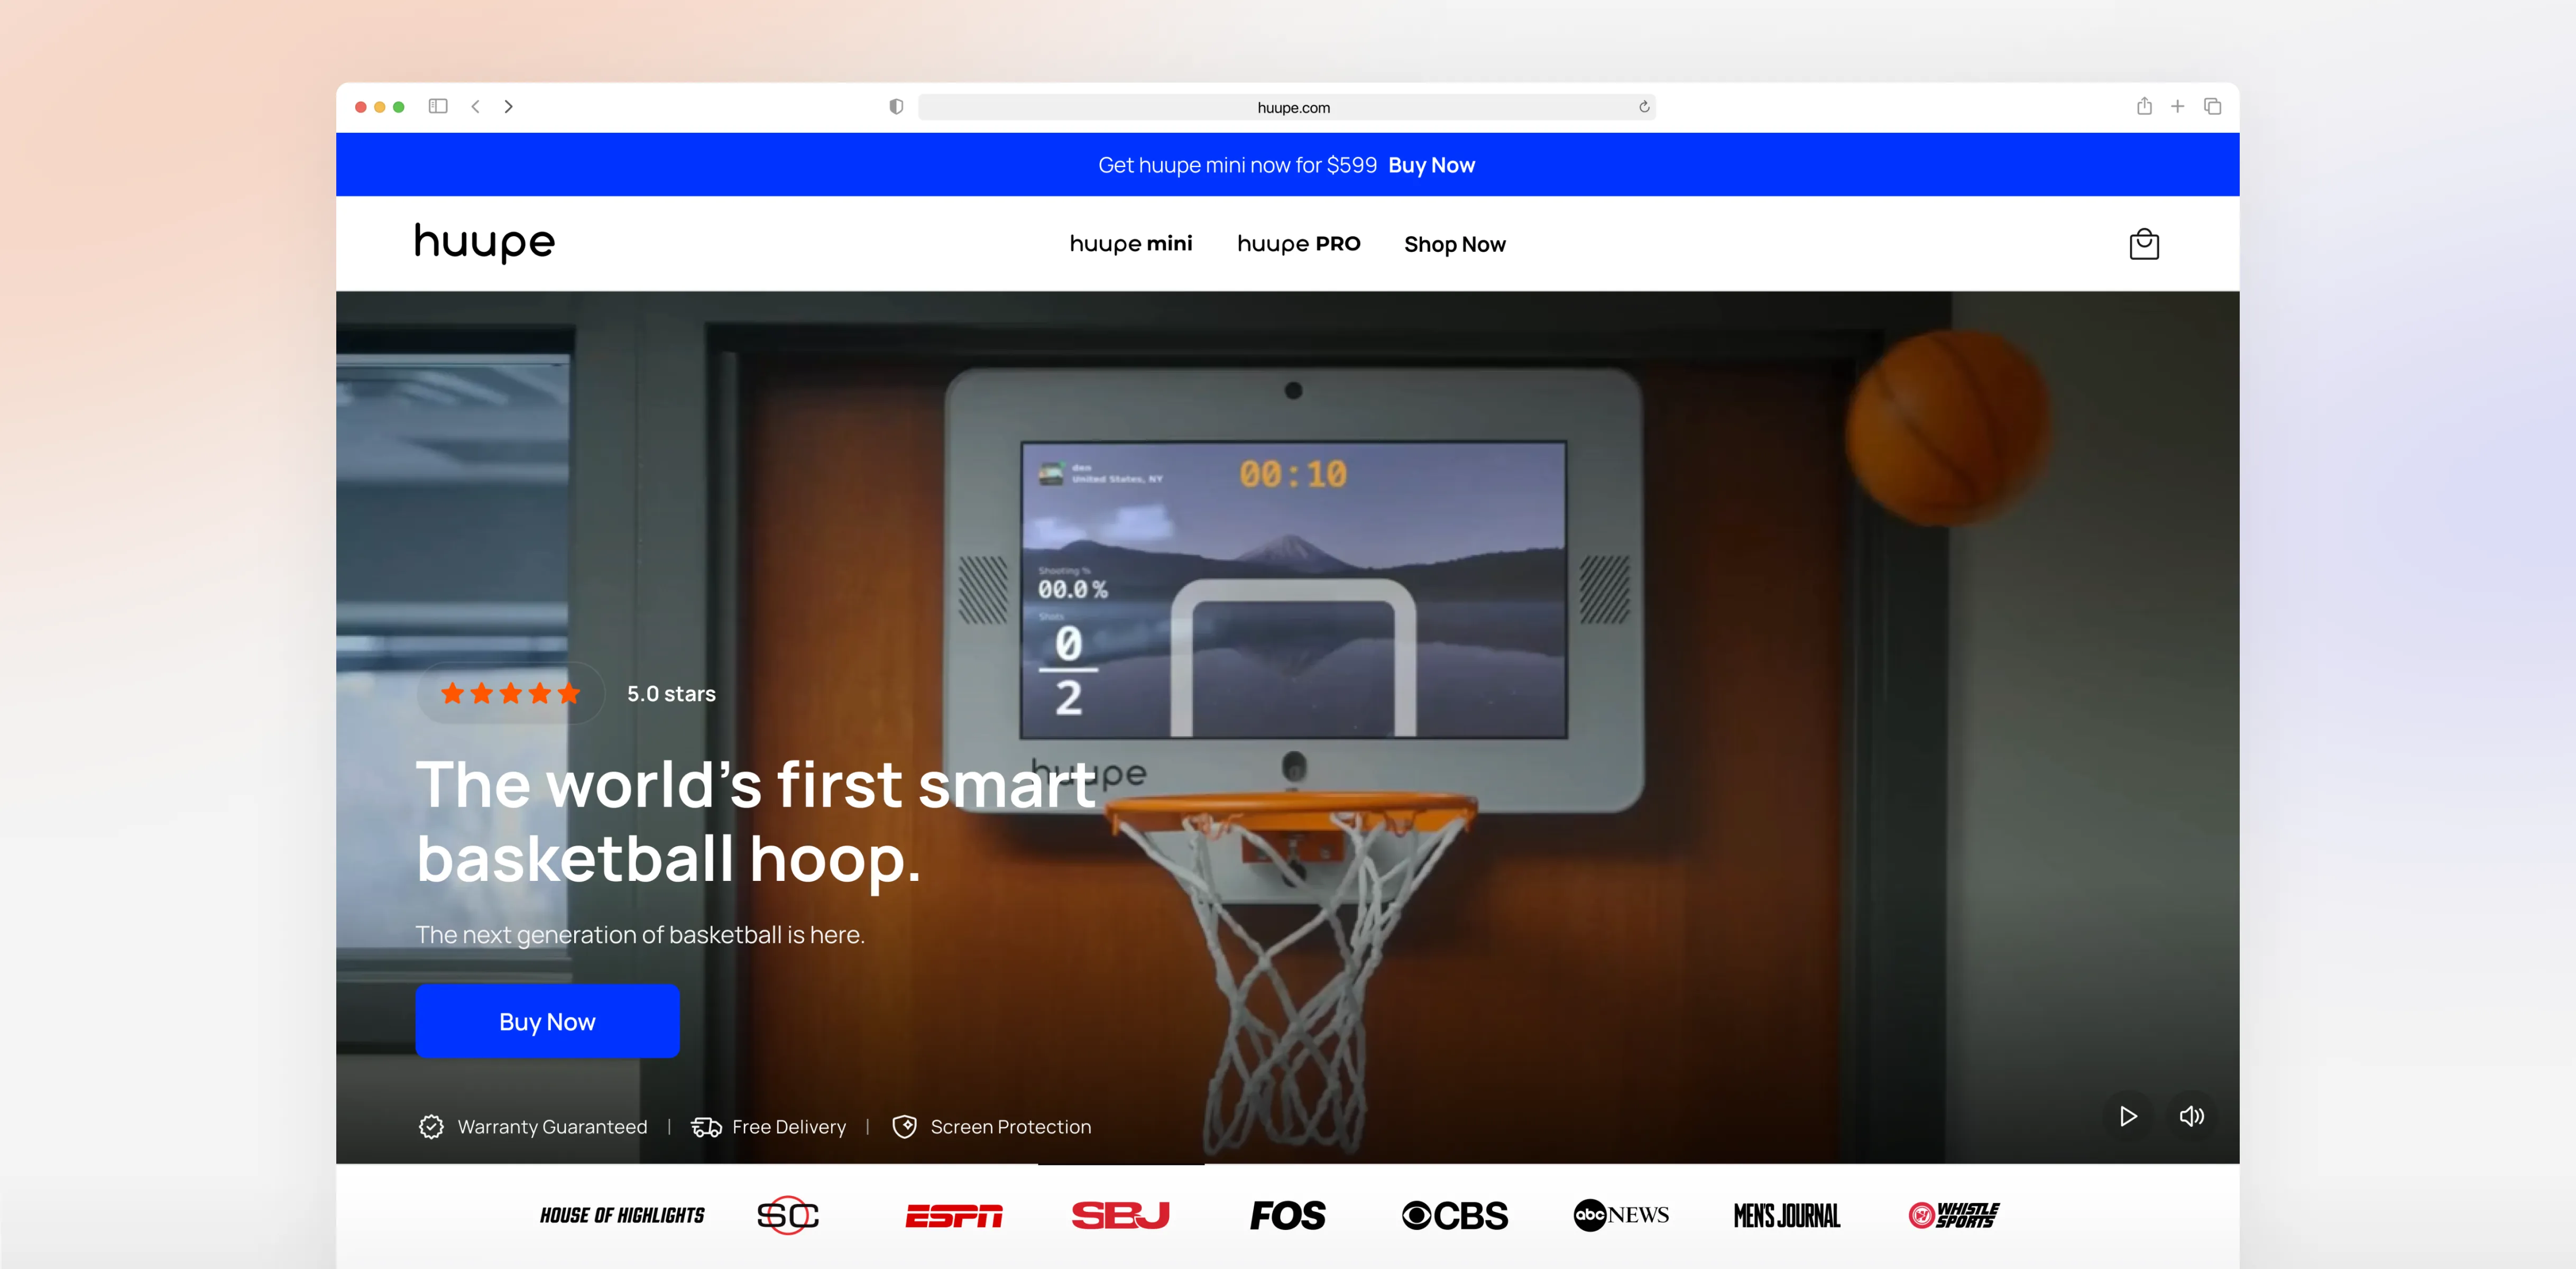Click the Free Delivery truck icon
2576x1269 pixels.
[x=706, y=1127]
